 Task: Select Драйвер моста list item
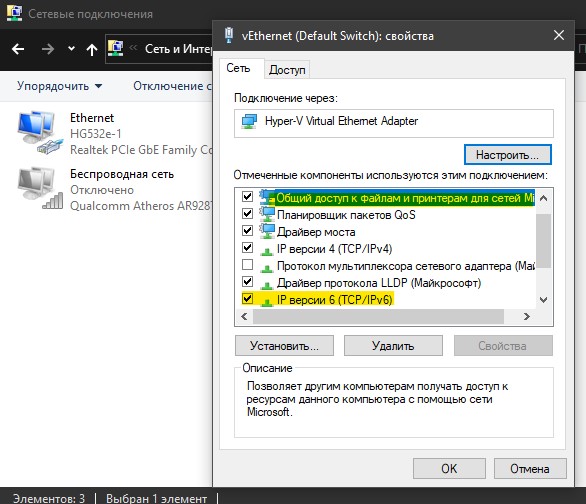pyautogui.click(x=316, y=232)
